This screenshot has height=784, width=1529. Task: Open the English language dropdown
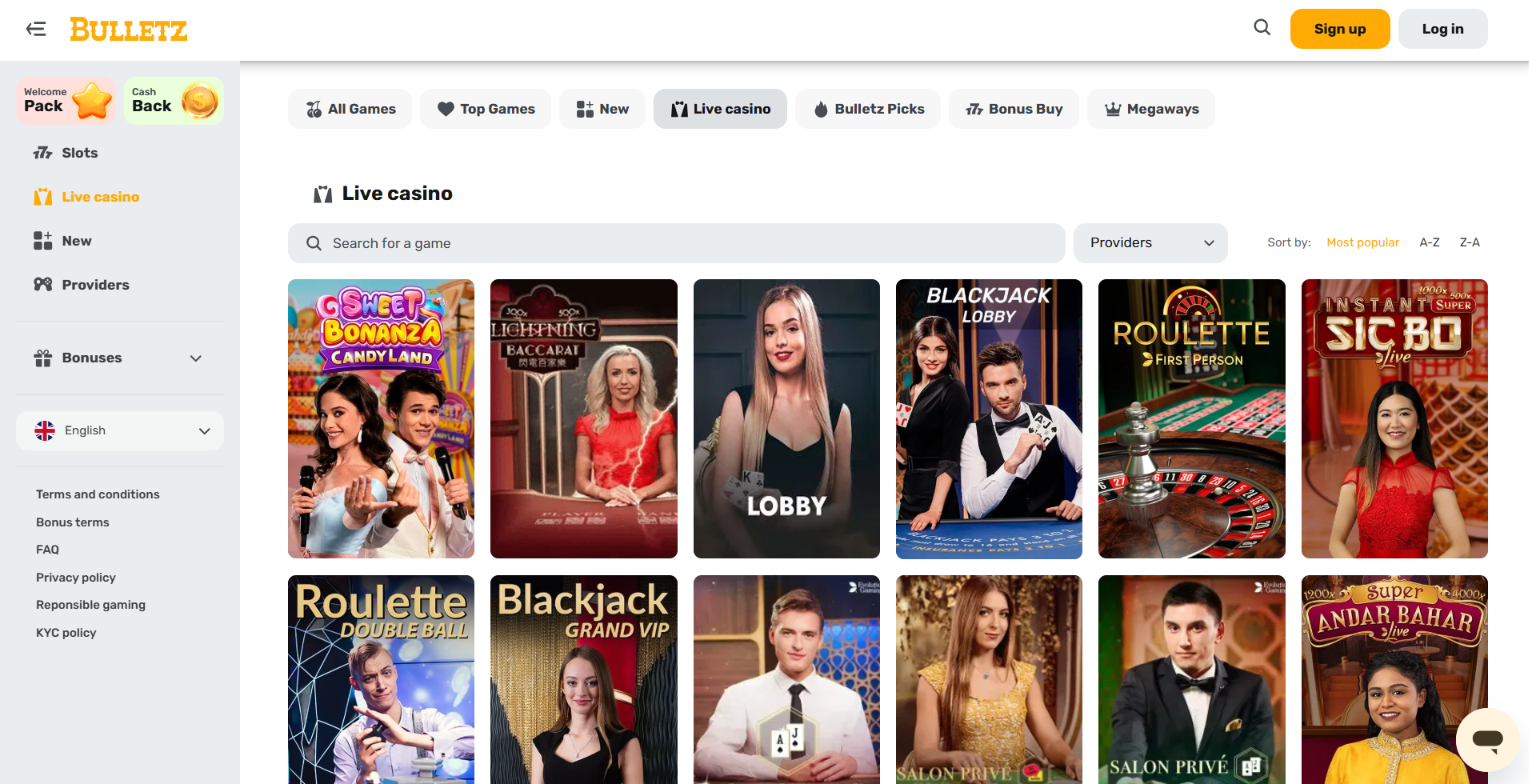click(x=120, y=431)
